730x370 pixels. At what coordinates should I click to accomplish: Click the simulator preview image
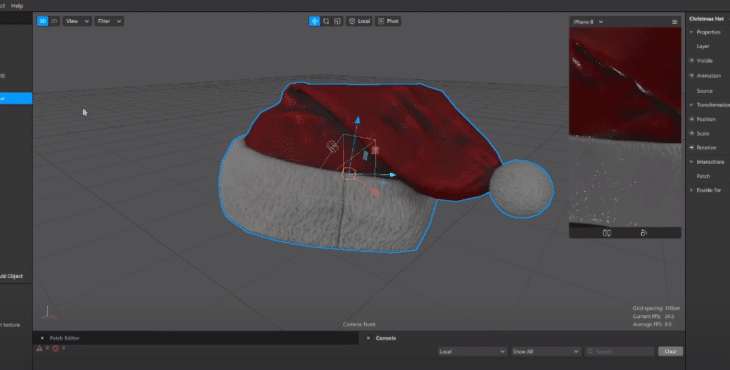click(625, 127)
